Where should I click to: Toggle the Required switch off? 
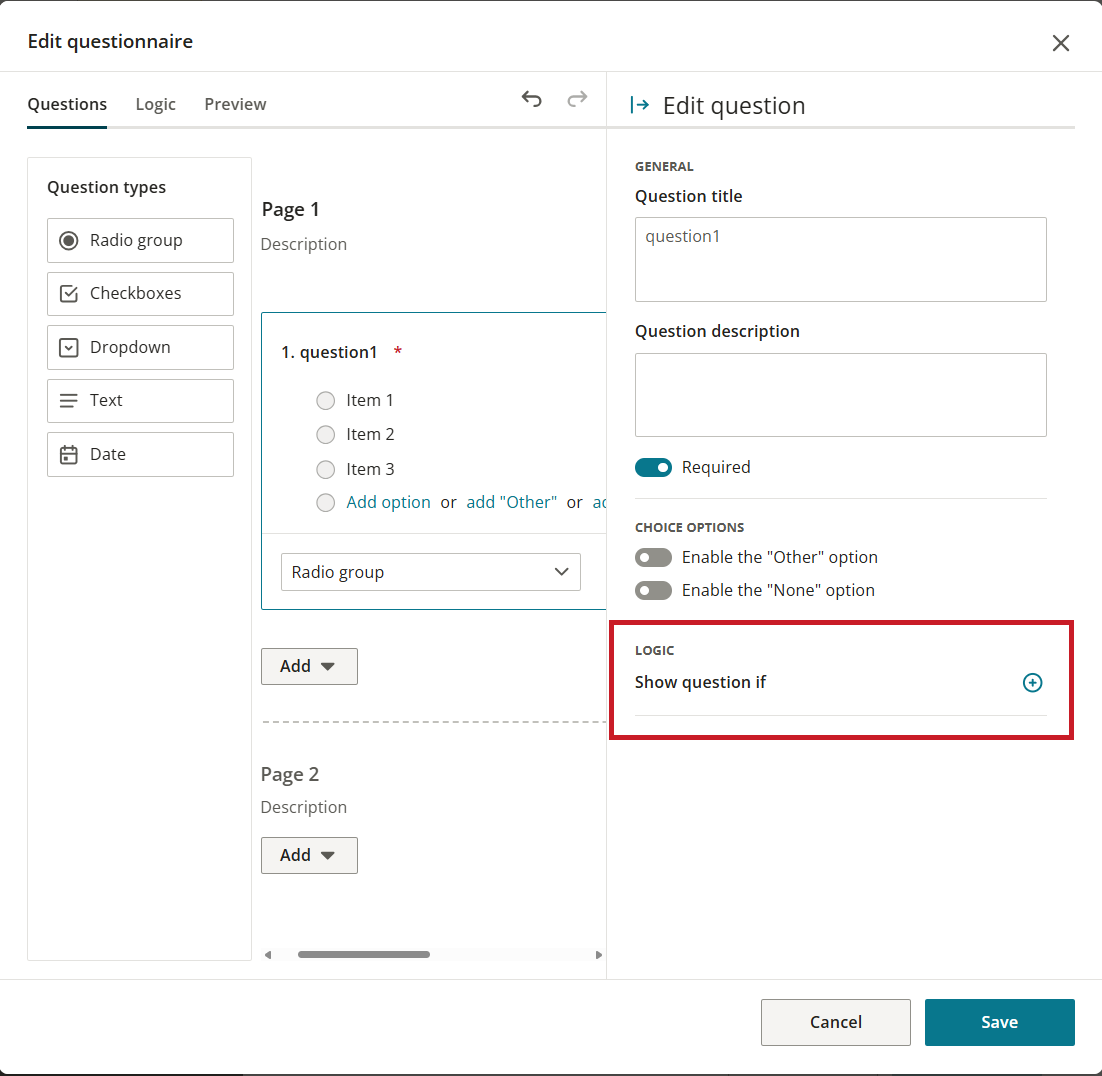click(653, 467)
